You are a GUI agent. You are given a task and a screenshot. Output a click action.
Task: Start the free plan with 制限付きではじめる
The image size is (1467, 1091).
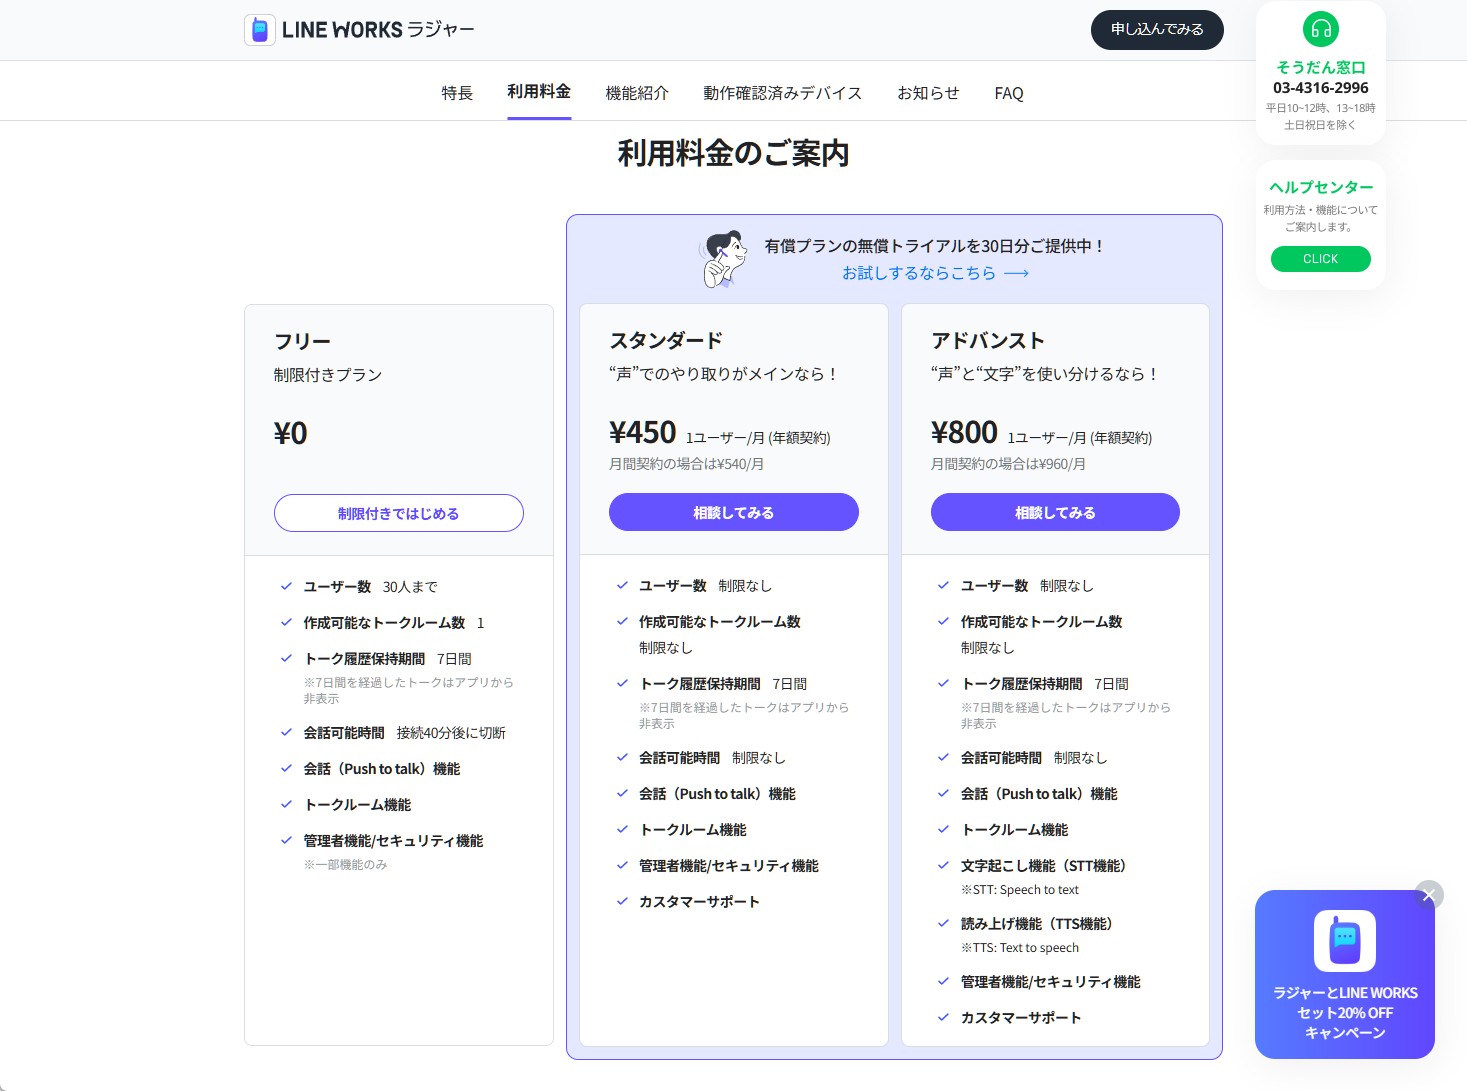coord(399,513)
